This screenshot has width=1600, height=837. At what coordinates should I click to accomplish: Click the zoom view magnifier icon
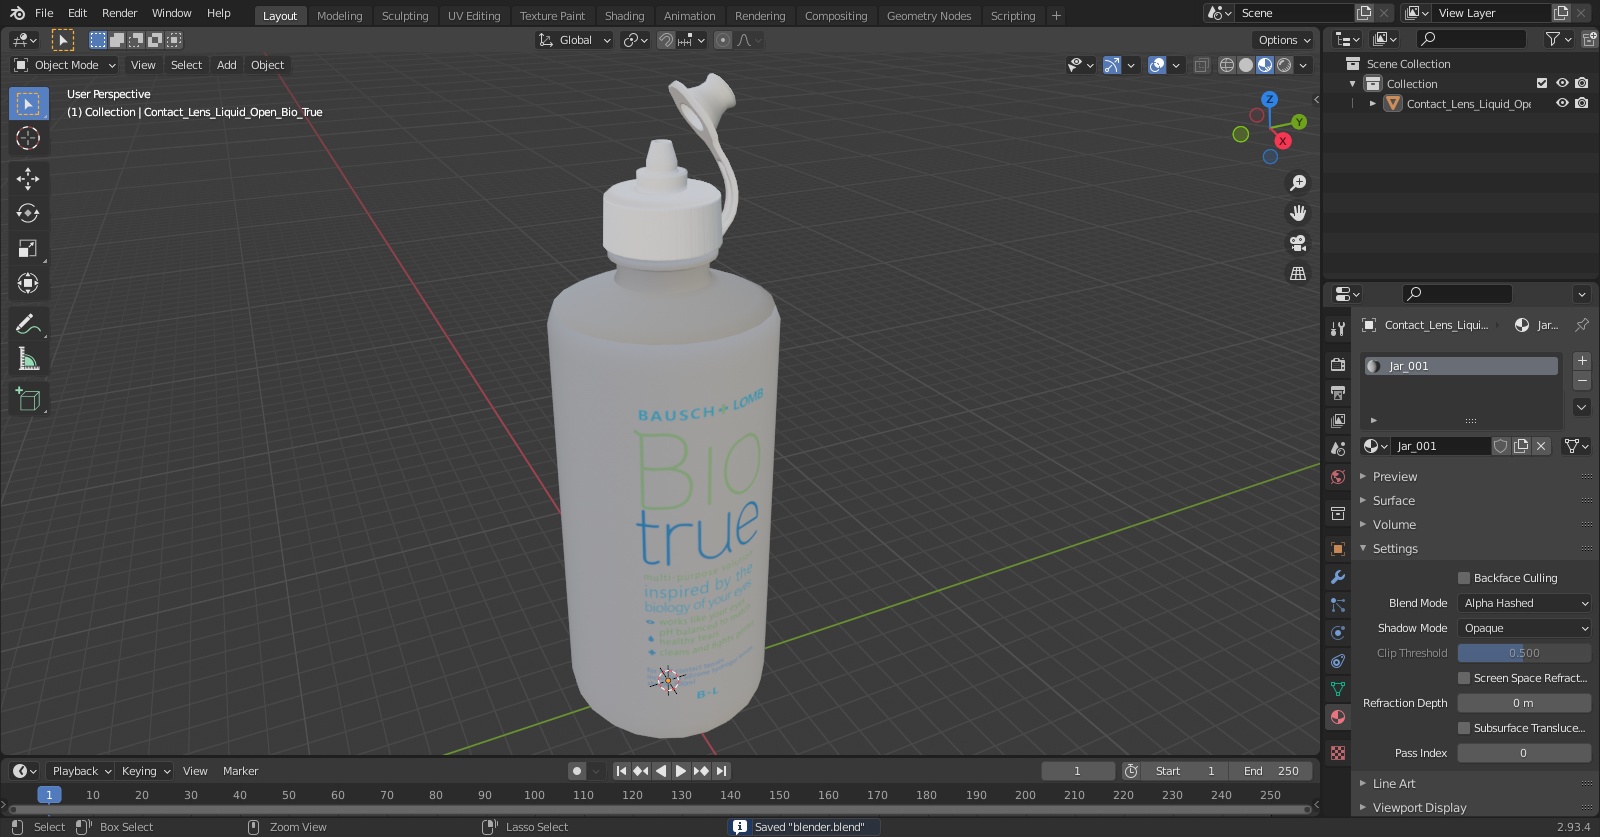coord(1298,183)
